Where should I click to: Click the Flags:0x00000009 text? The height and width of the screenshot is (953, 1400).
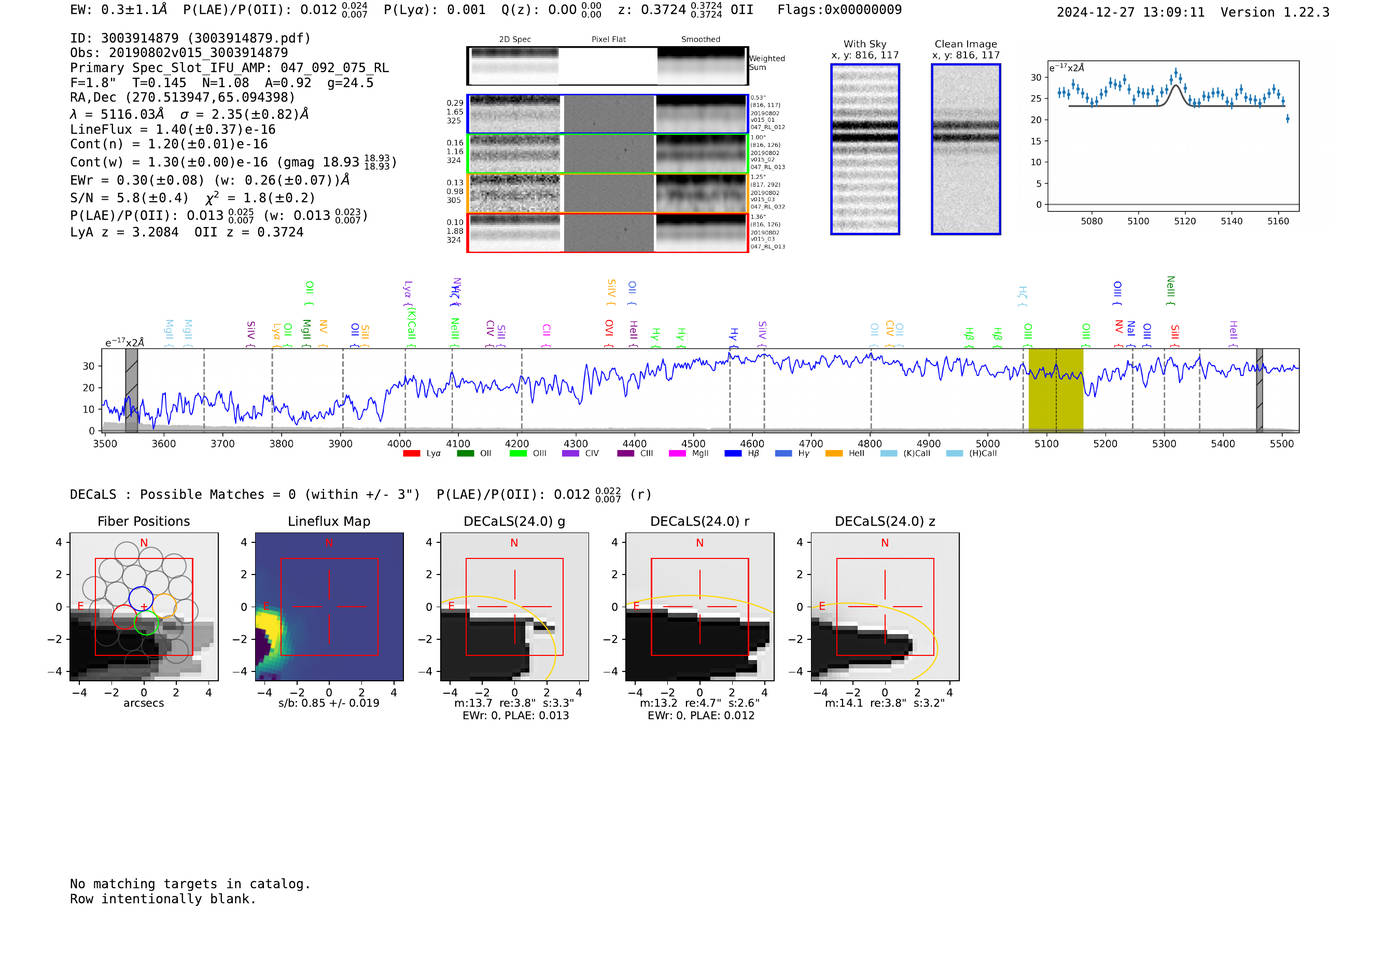(x=839, y=10)
